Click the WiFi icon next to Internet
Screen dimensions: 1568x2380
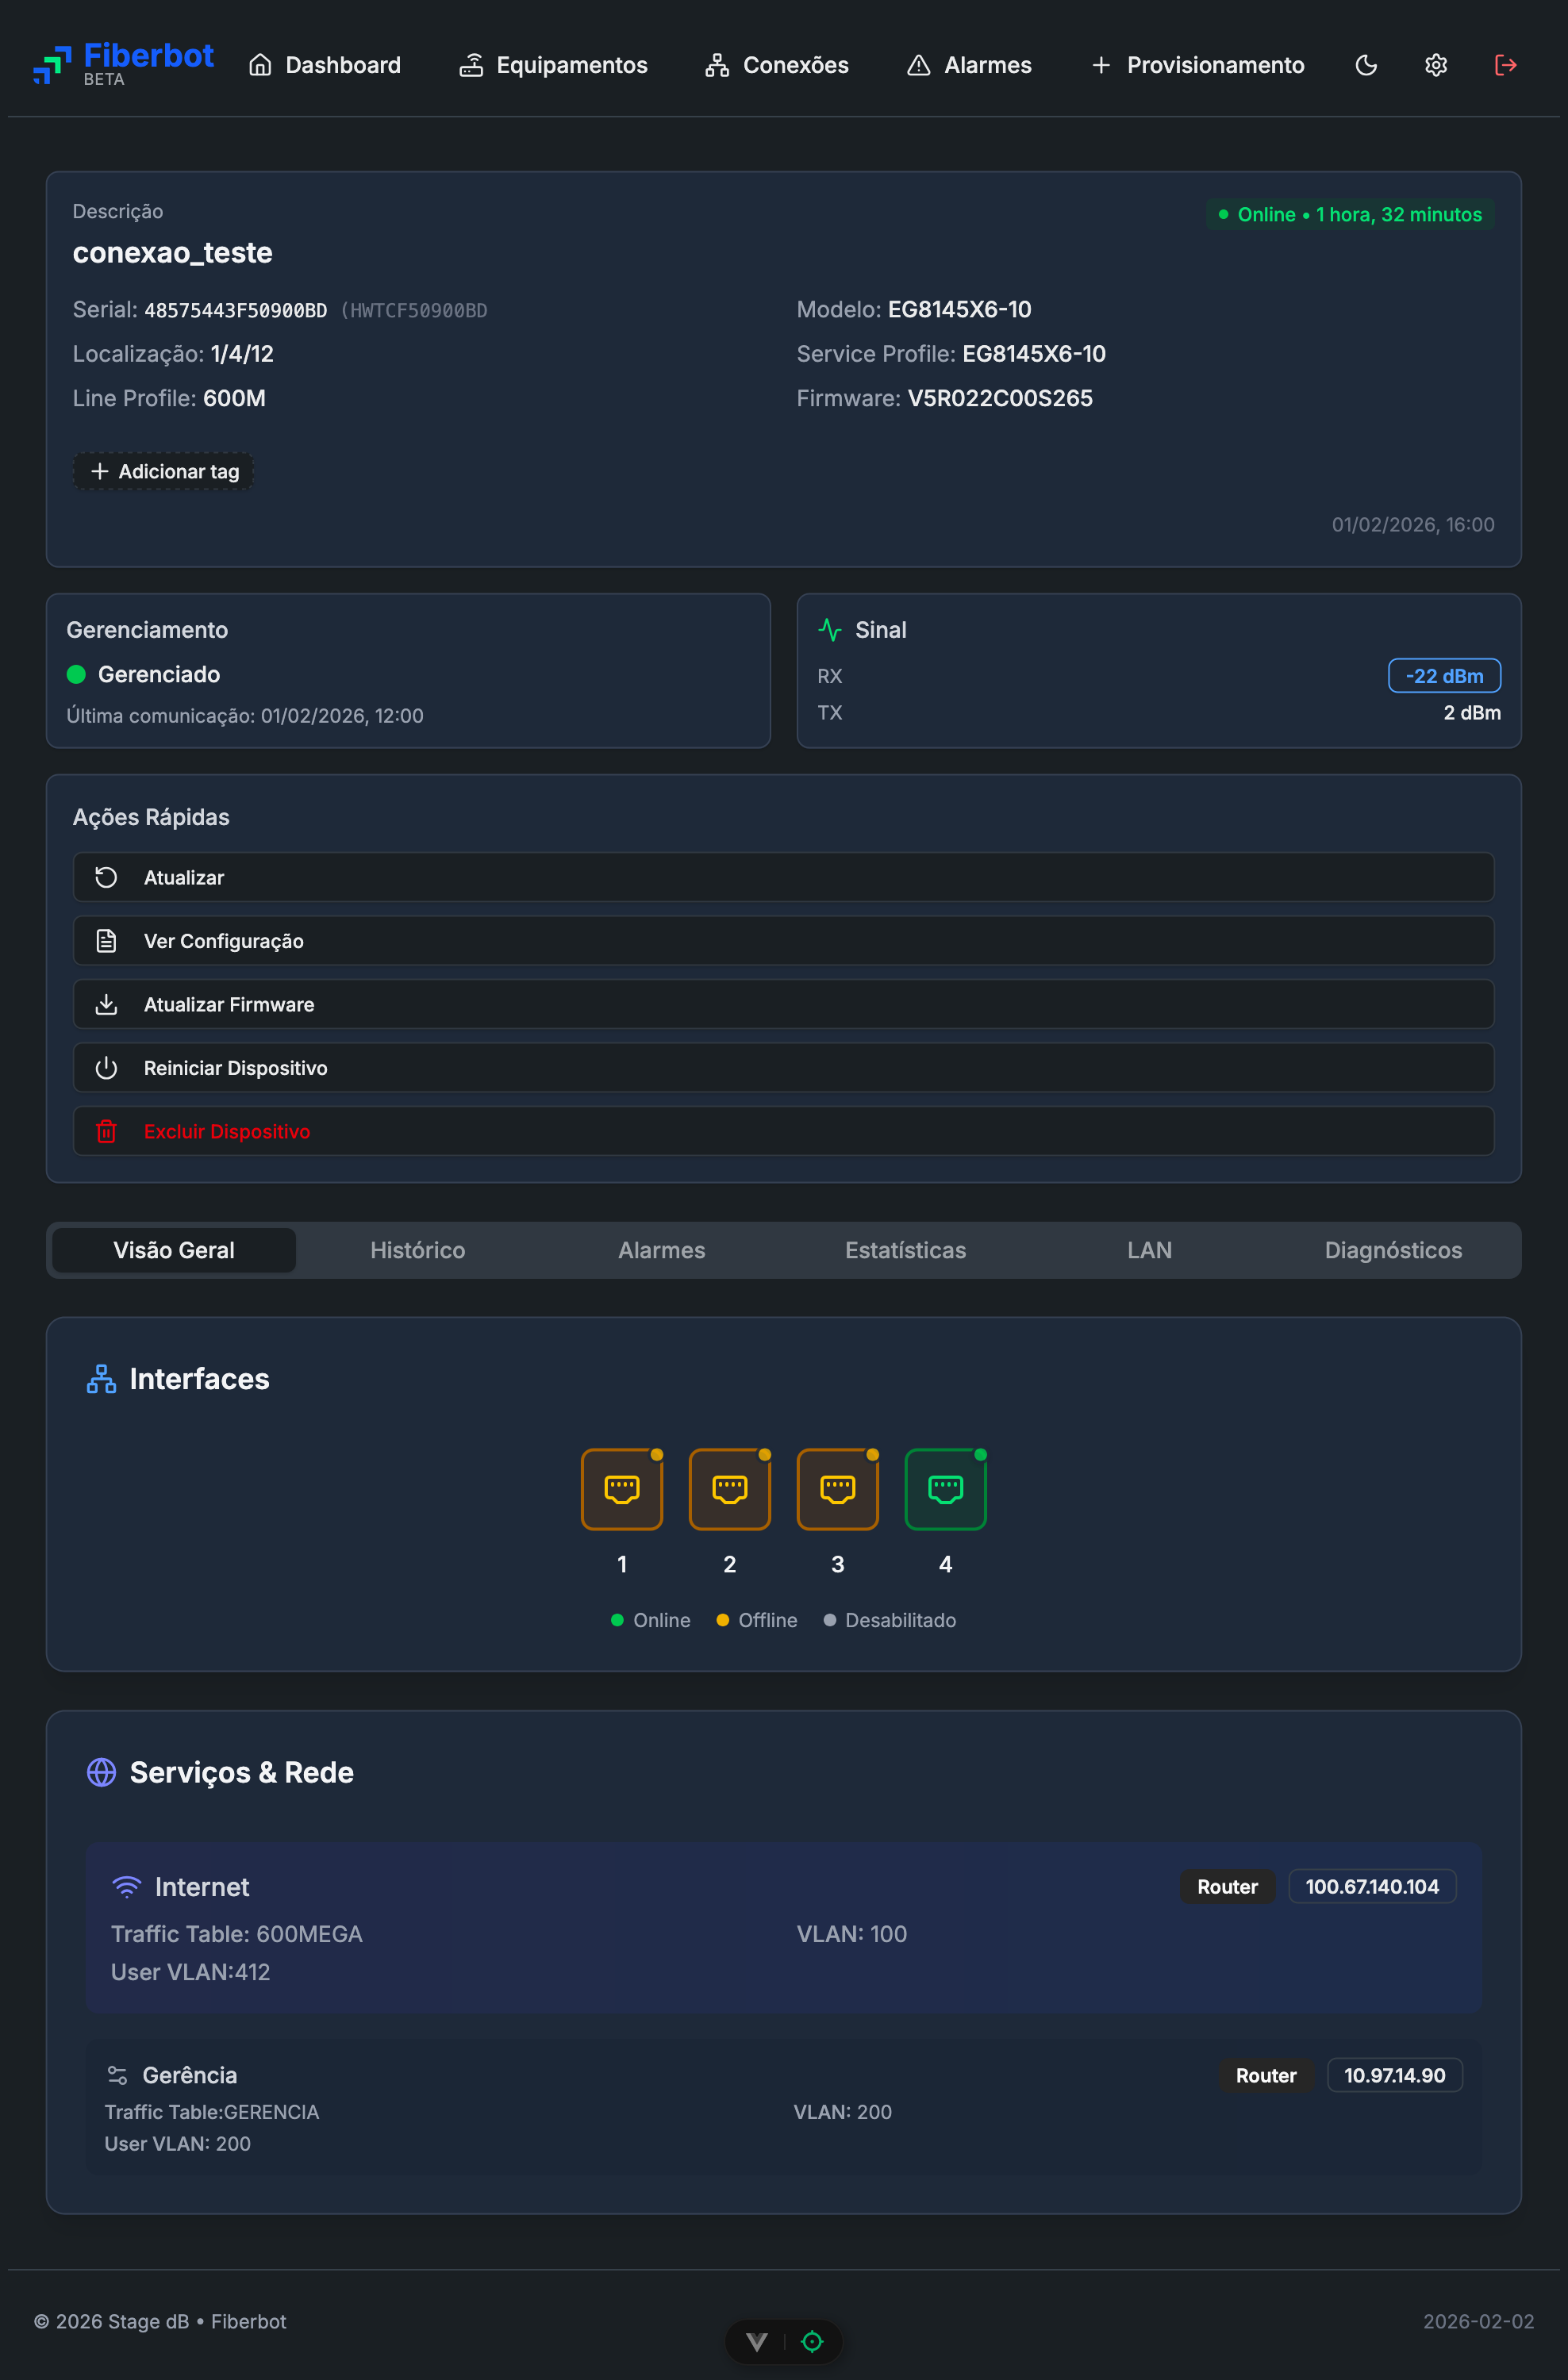tap(126, 1884)
